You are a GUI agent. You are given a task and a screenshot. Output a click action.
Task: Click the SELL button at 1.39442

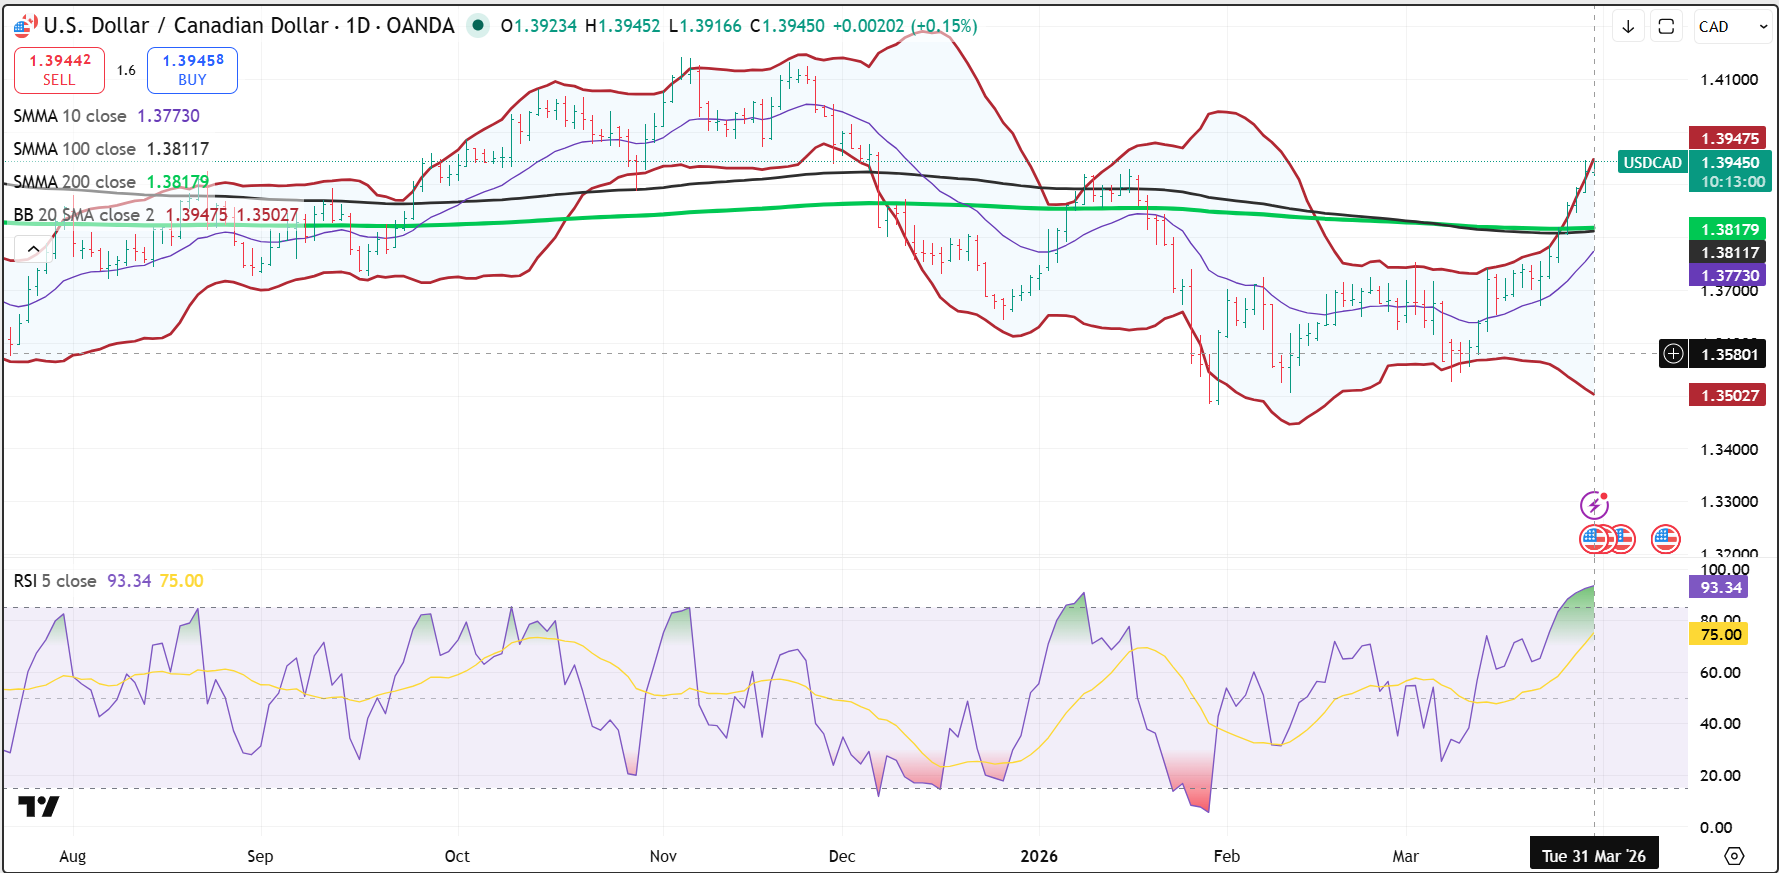click(x=59, y=70)
